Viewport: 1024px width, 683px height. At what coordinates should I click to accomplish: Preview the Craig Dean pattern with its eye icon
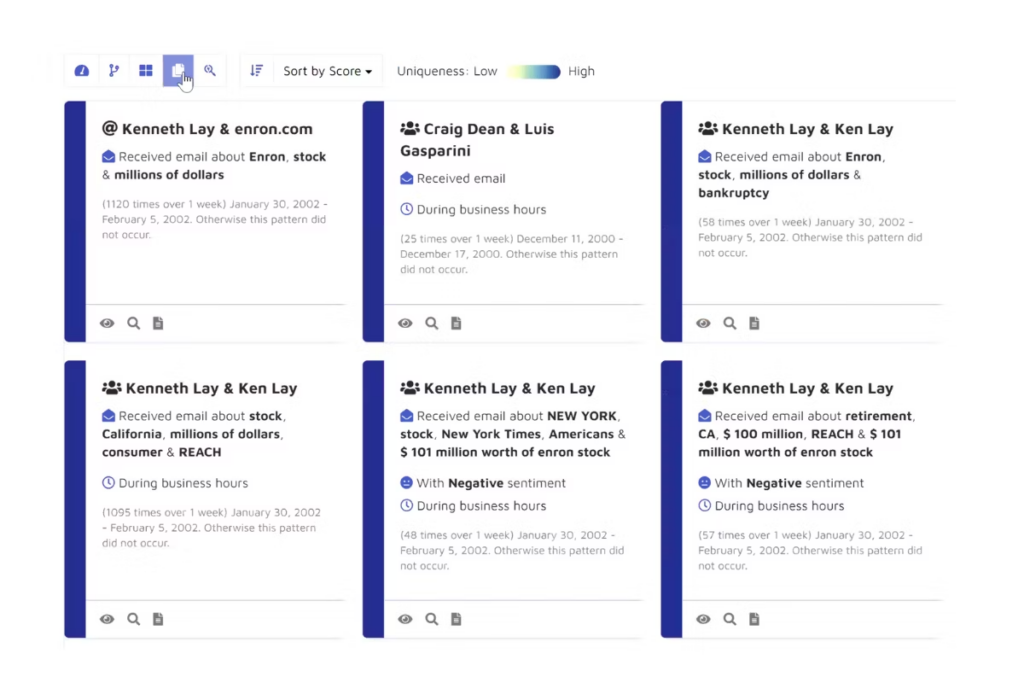pos(405,322)
